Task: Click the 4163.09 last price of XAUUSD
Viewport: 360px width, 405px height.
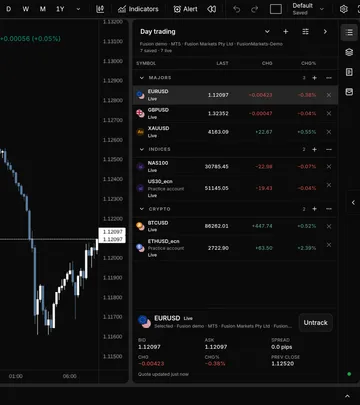Action: [218, 132]
